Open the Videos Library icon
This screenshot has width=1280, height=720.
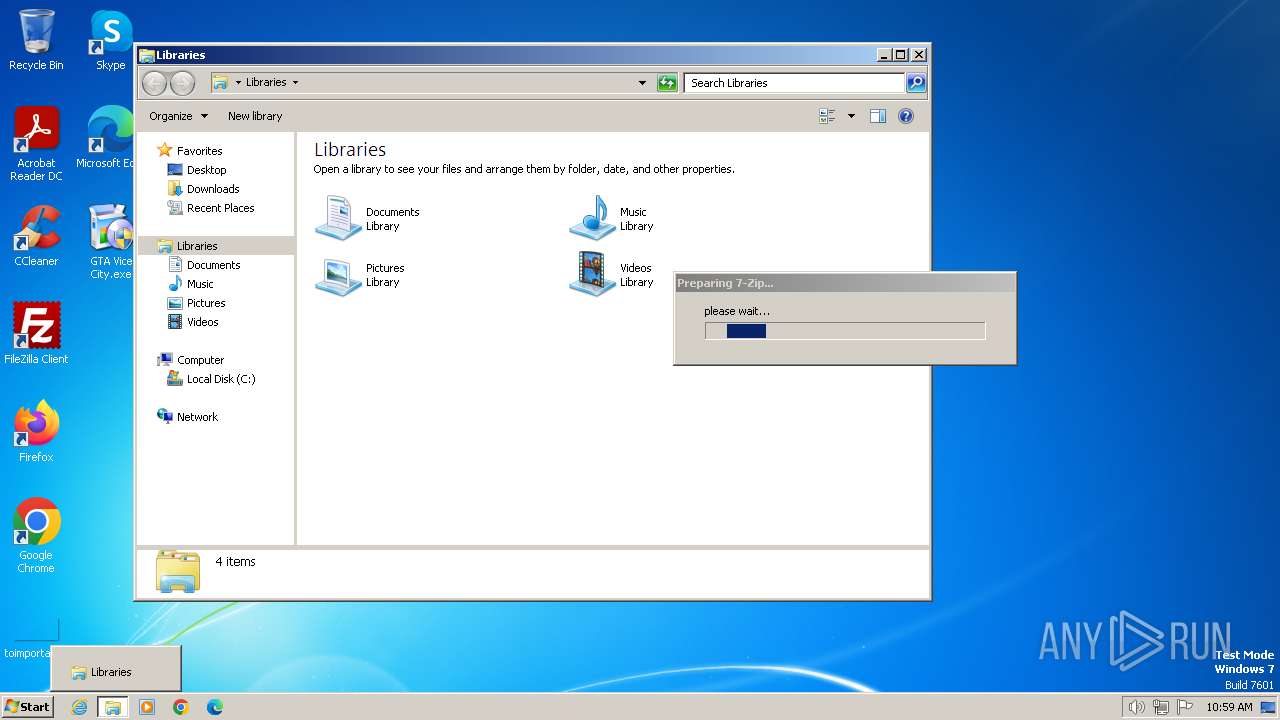point(612,274)
